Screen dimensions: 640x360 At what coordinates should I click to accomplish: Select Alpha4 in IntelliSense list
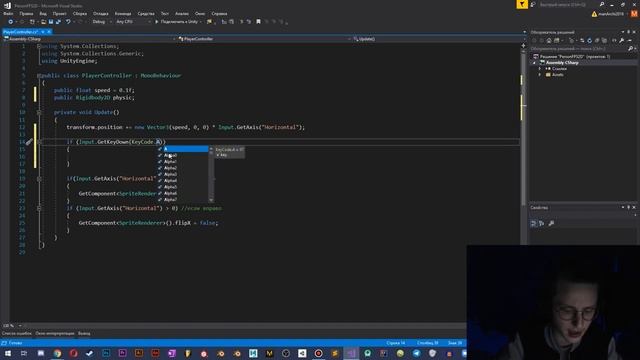183,180
